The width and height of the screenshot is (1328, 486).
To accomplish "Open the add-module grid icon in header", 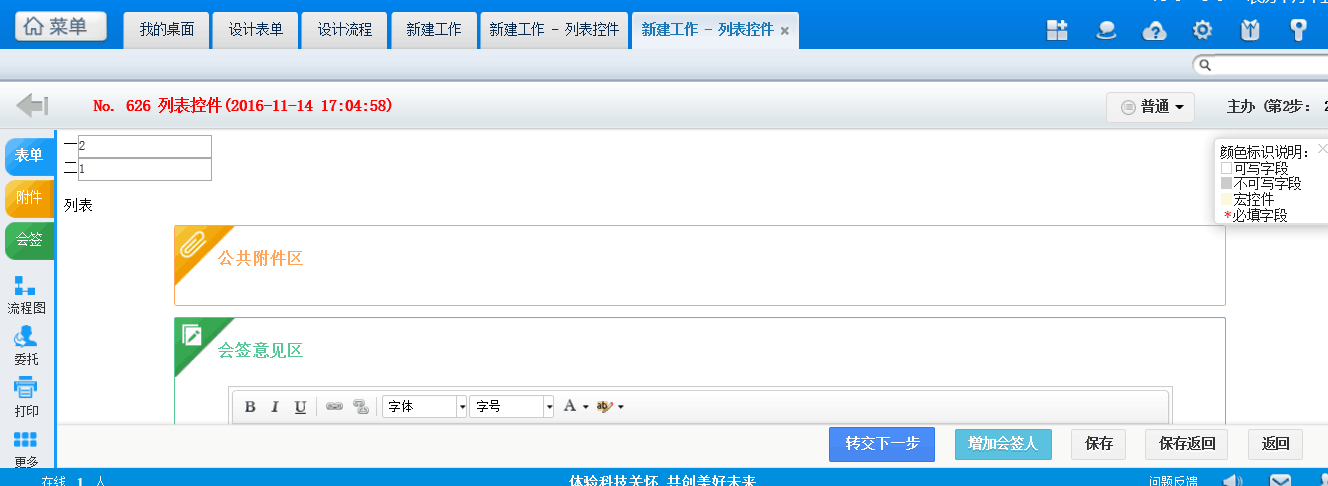I will pyautogui.click(x=1058, y=30).
